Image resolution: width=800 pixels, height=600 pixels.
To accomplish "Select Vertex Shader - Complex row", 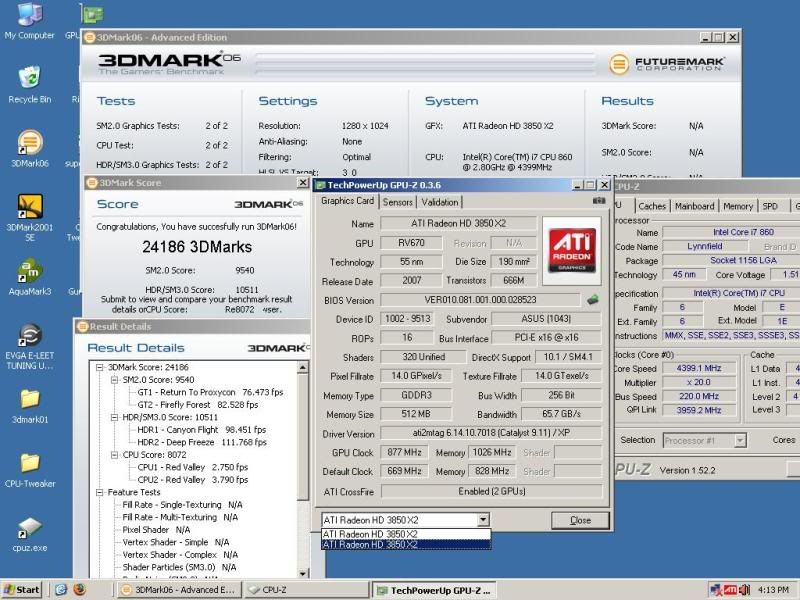I will (x=180, y=555).
